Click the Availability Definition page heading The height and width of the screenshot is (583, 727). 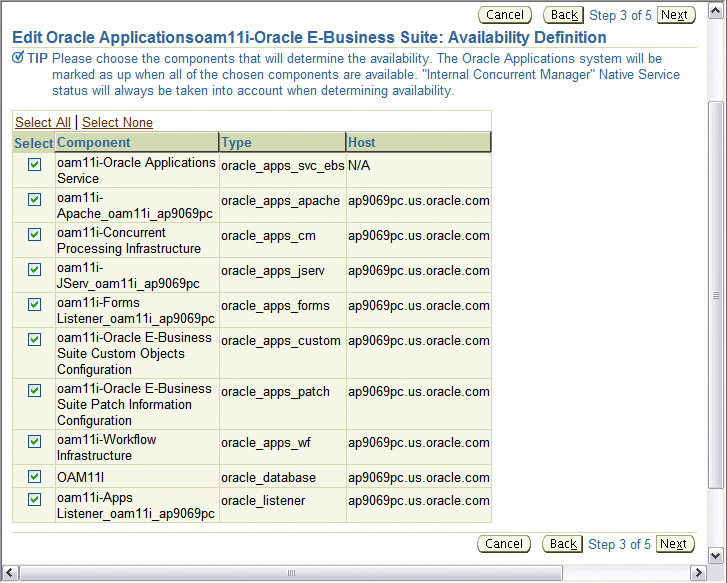pos(309,38)
